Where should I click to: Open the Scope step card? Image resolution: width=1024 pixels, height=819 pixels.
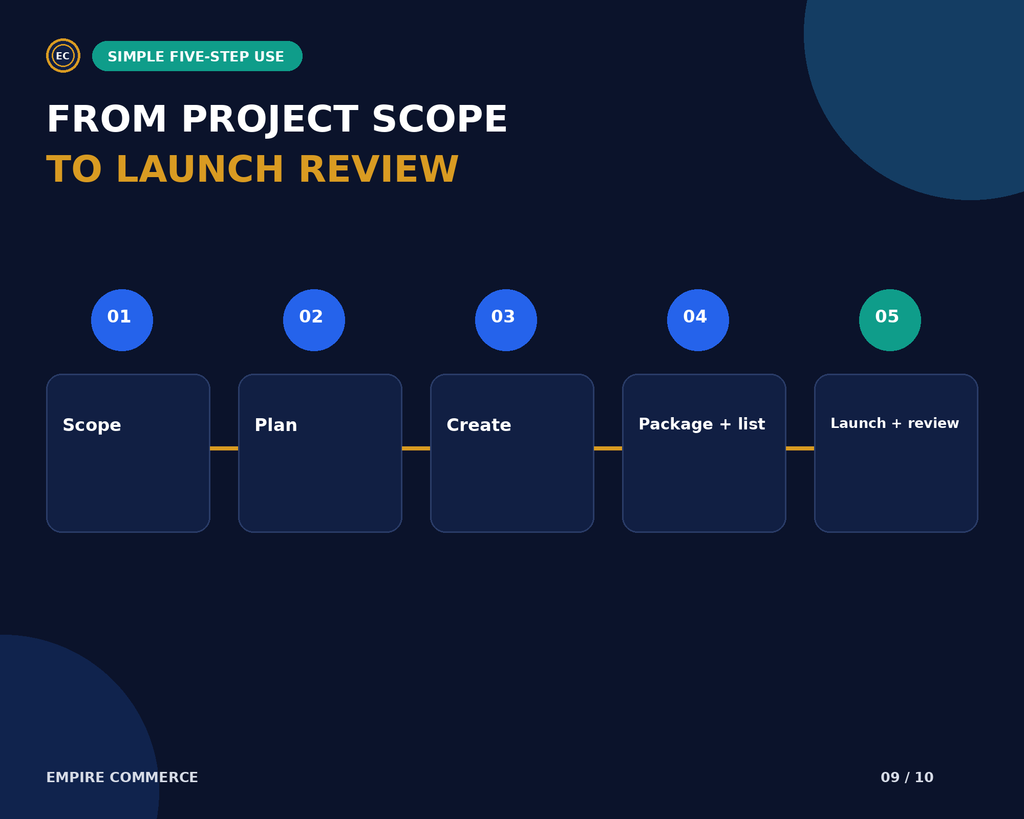[x=128, y=453]
